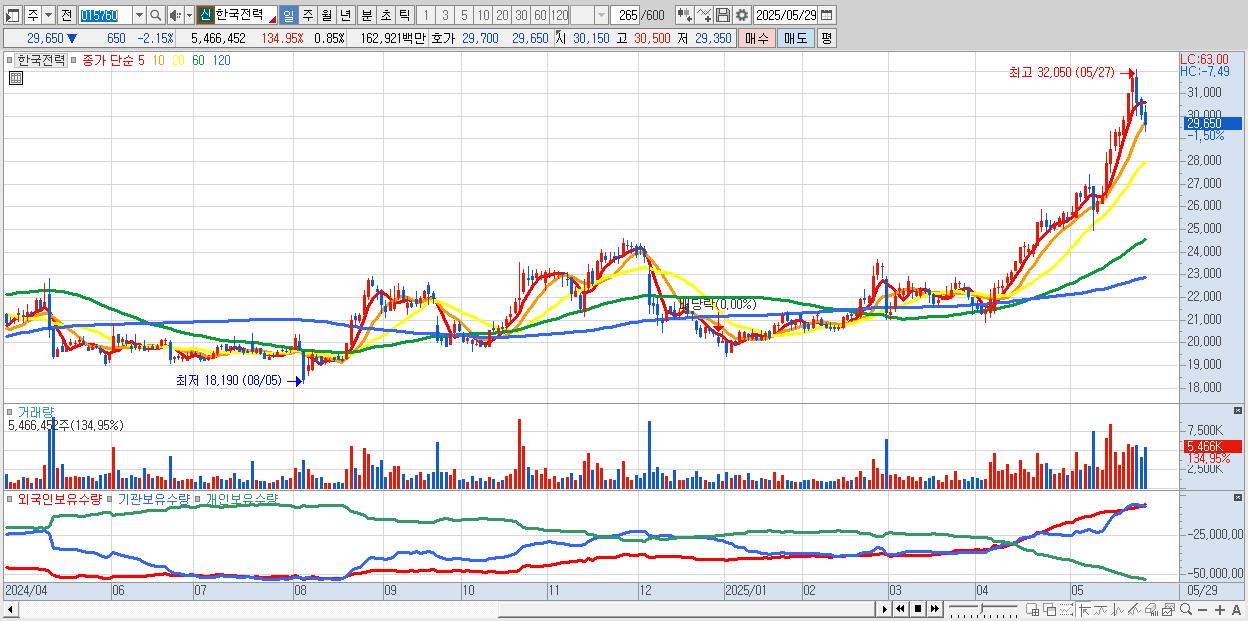
Task: Open chart settings gear icon
Action: click(x=742, y=15)
